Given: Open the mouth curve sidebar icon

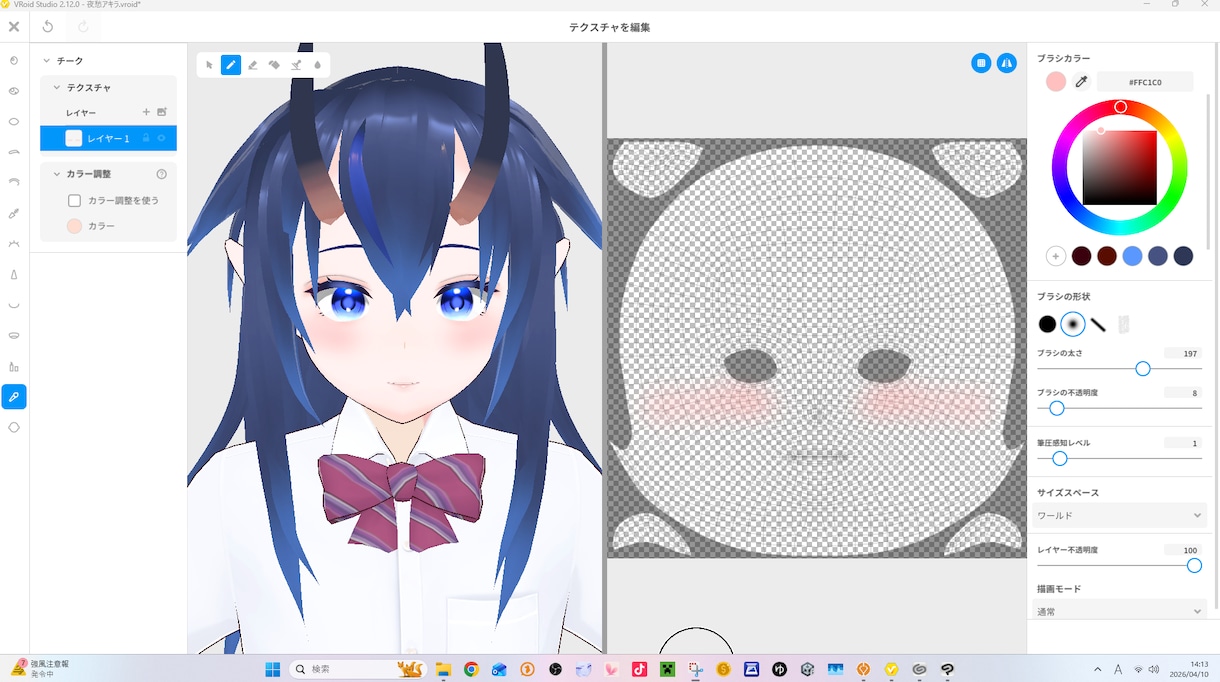Looking at the screenshot, I should (x=14, y=305).
